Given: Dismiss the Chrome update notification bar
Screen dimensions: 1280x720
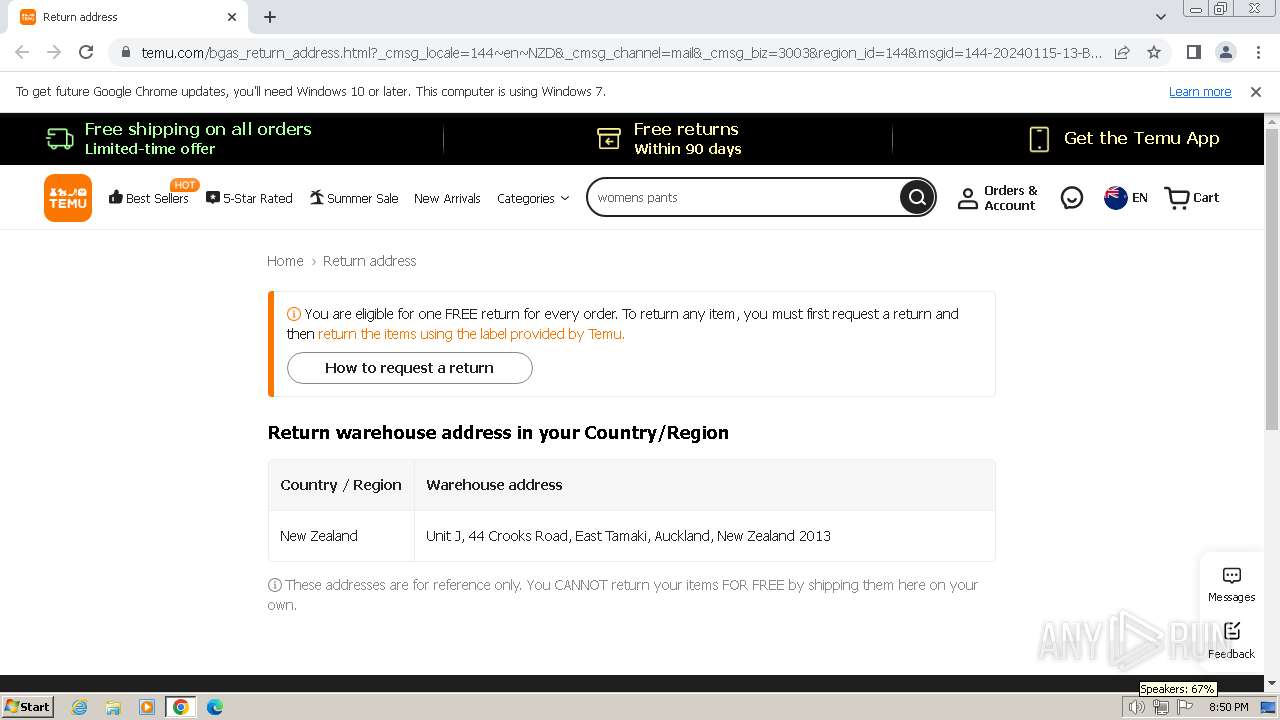Looking at the screenshot, I should pos(1256,92).
